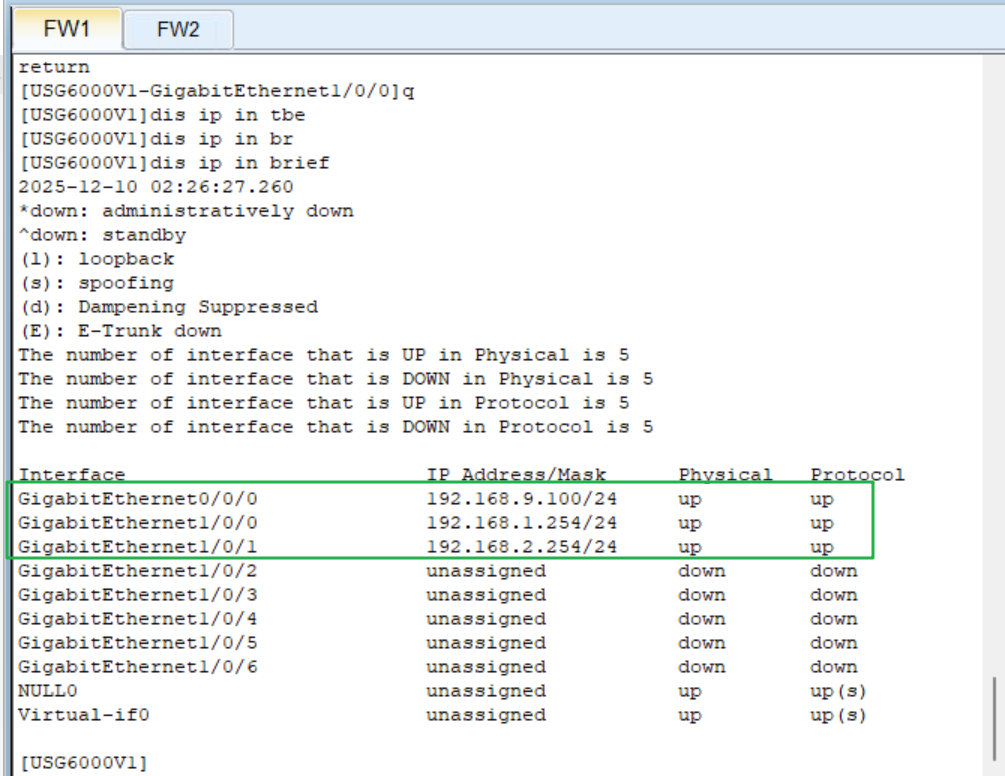This screenshot has width=1005, height=776.
Task: Click the GigabitEthernet1/0/2 interface name
Action: 138,571
